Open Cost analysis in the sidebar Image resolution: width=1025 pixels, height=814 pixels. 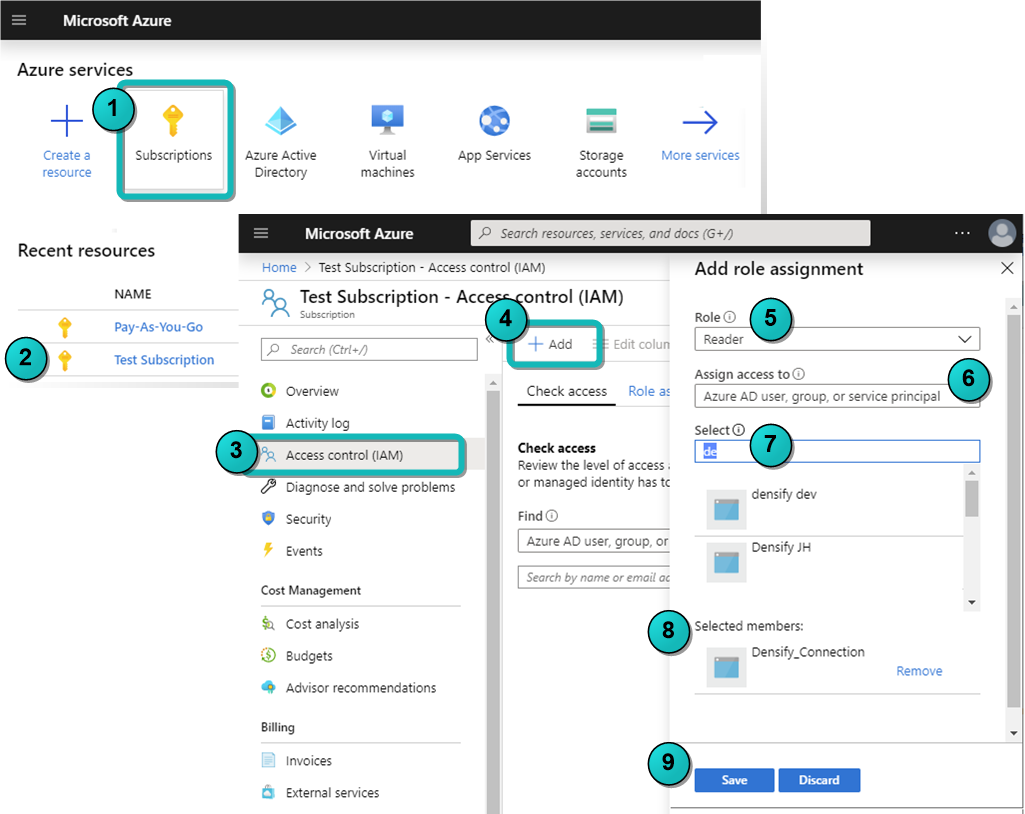point(322,624)
